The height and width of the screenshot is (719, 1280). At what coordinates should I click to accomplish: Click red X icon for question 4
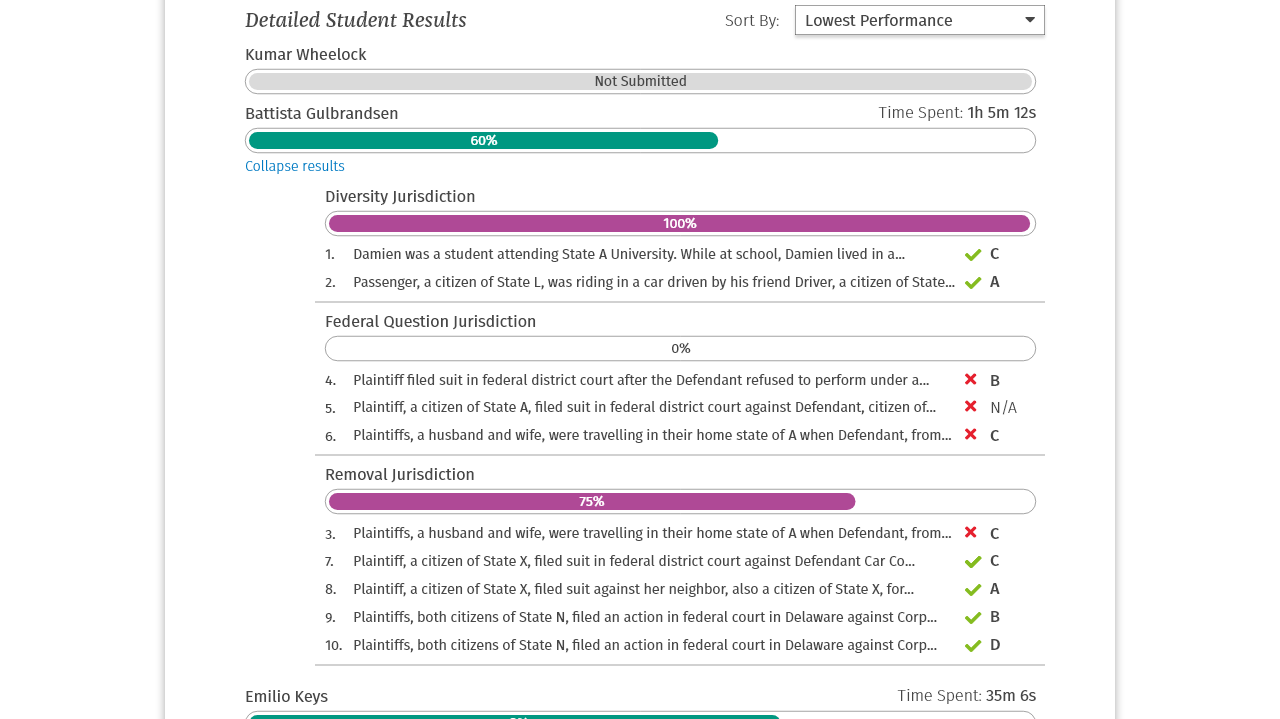pos(970,380)
